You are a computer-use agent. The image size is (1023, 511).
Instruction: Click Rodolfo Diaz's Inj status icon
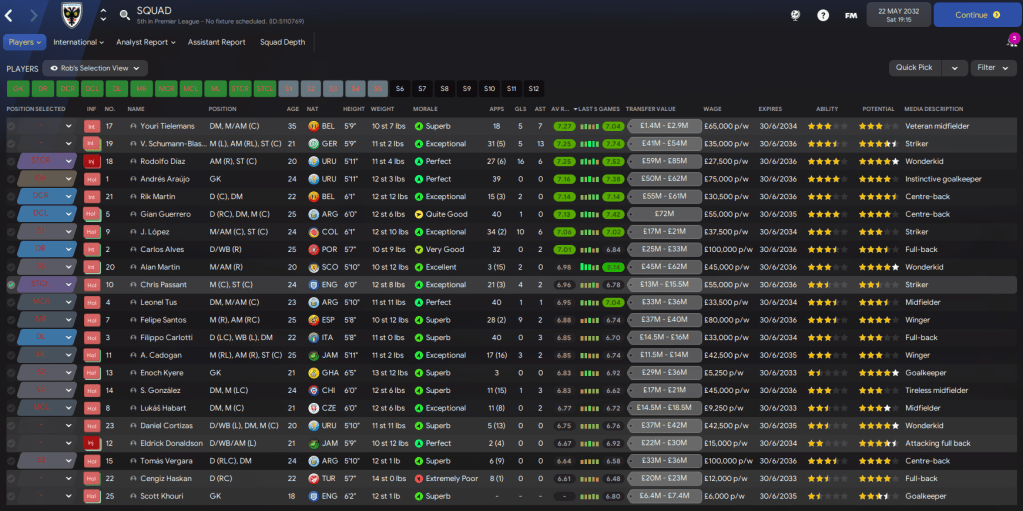point(91,161)
